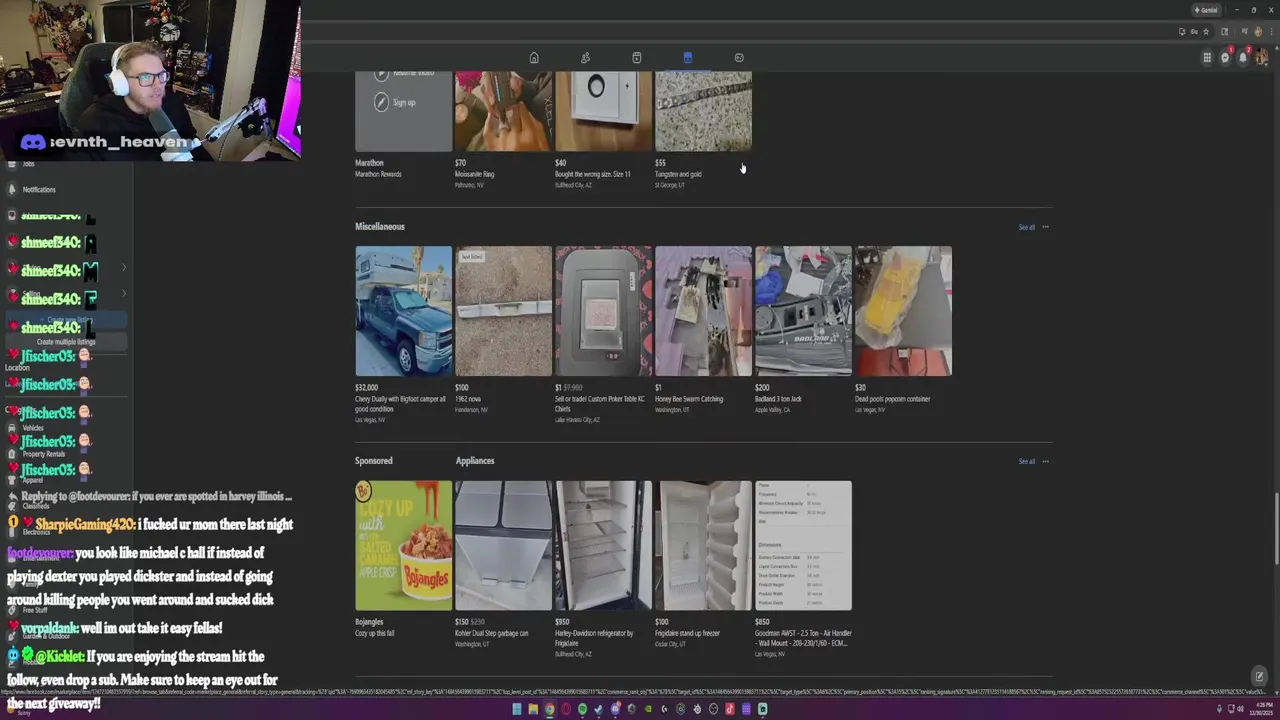Image resolution: width=1280 pixels, height=720 pixels.
Task: Switch to Google Chrome on the taskbar
Action: (x=549, y=710)
